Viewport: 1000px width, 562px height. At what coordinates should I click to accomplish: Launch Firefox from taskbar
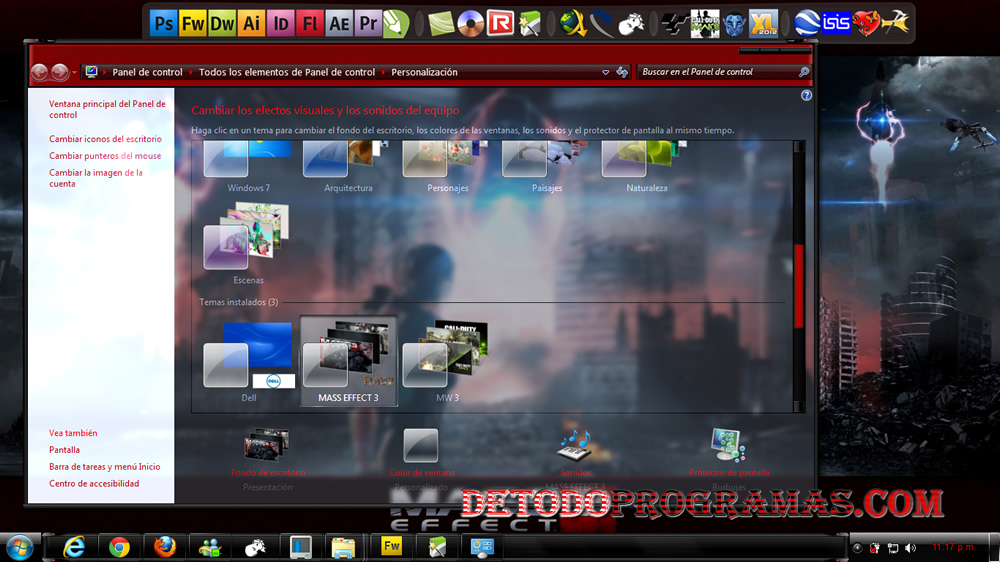click(165, 547)
